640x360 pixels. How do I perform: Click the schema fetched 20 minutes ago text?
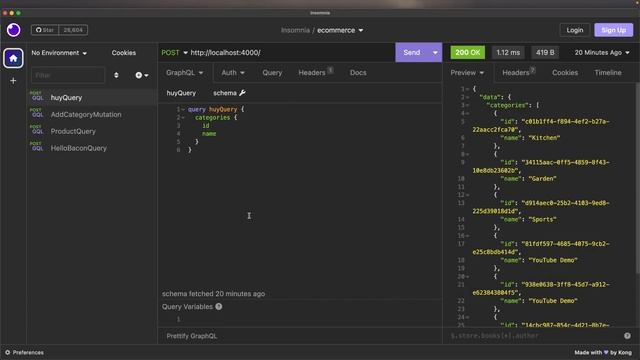pos(213,294)
